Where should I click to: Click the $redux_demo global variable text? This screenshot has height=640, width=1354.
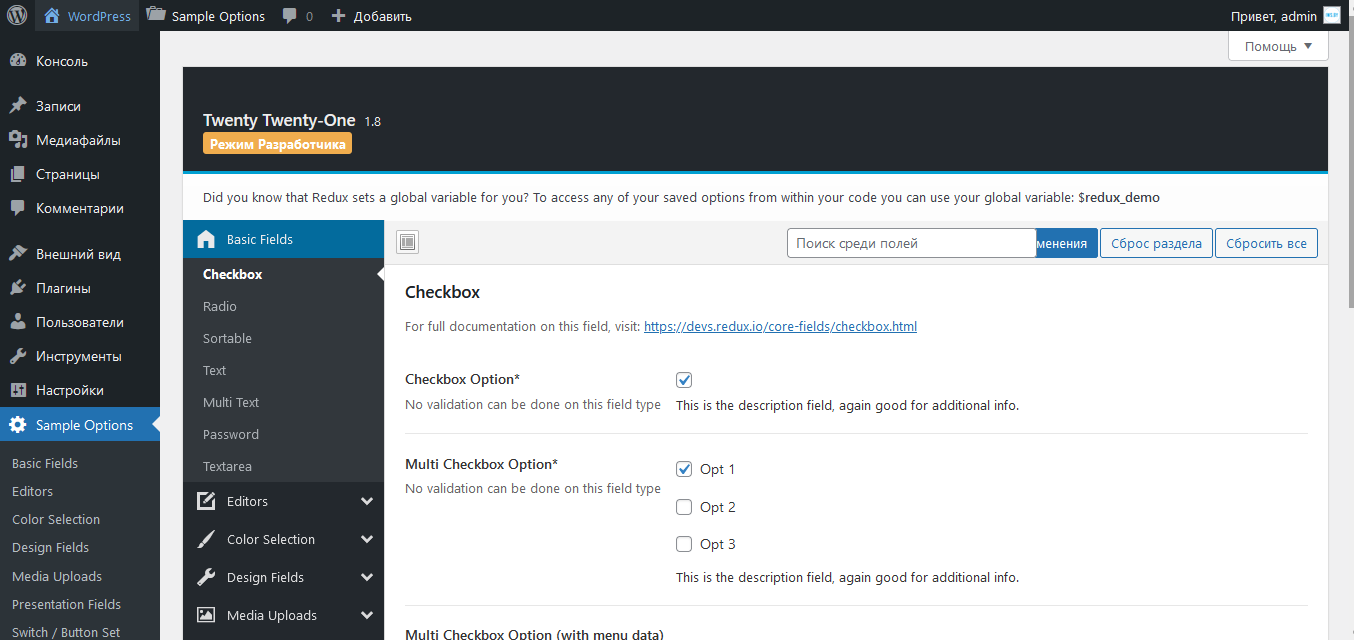click(1119, 198)
